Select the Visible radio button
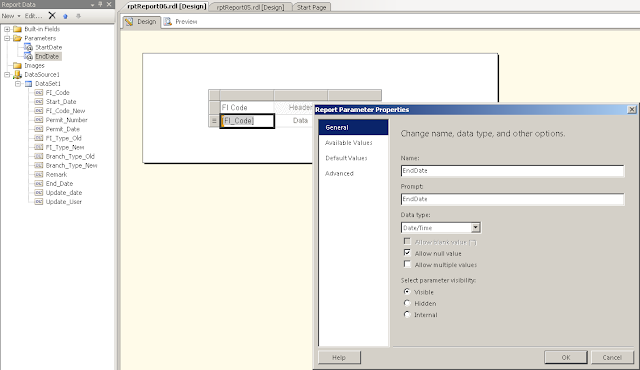Viewport: 640px width, 370px height. point(407,292)
